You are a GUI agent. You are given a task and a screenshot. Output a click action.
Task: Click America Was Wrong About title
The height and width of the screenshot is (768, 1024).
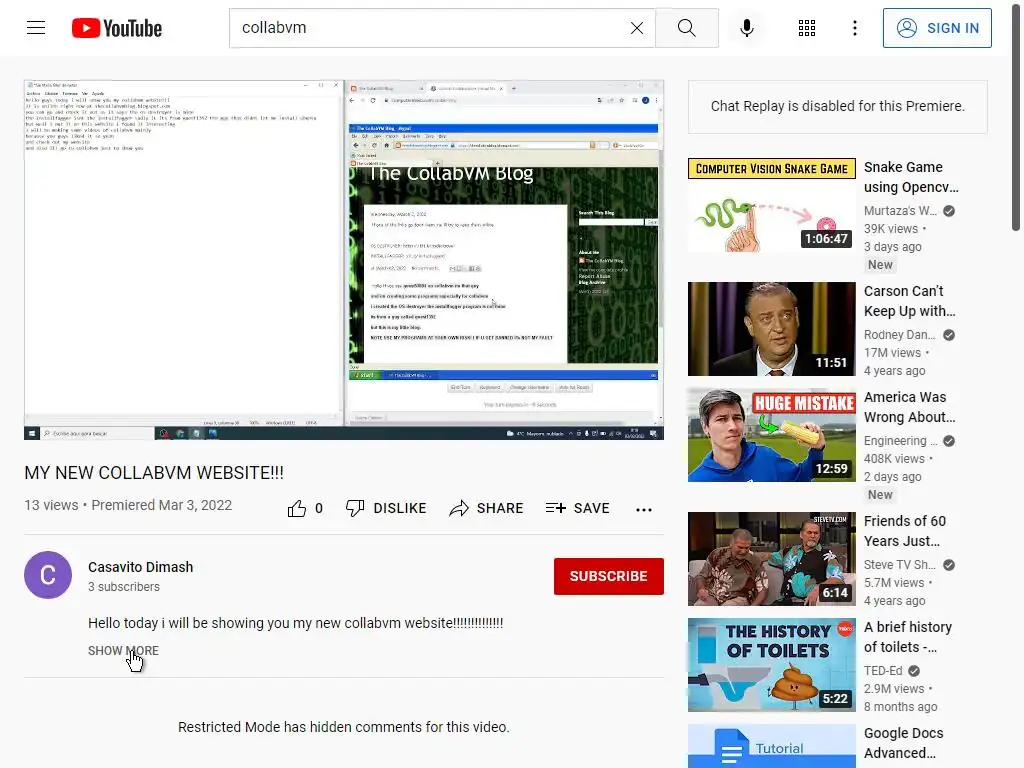tap(909, 407)
